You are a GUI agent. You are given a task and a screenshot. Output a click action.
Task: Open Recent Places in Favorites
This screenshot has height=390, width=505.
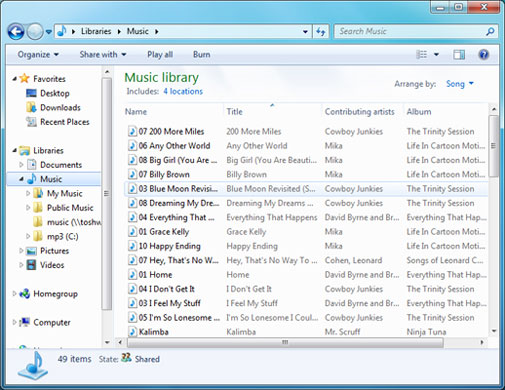click(65, 122)
